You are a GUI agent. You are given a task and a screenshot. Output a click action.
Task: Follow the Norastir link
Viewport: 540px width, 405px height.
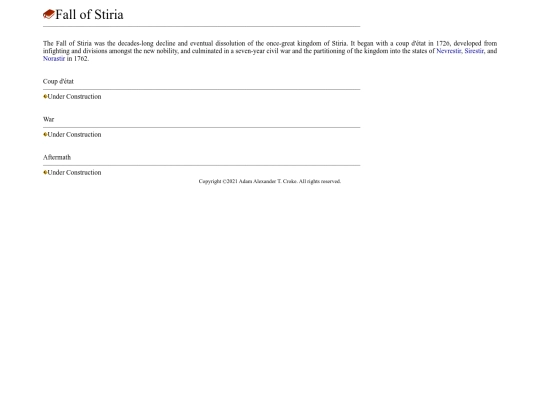(x=54, y=59)
